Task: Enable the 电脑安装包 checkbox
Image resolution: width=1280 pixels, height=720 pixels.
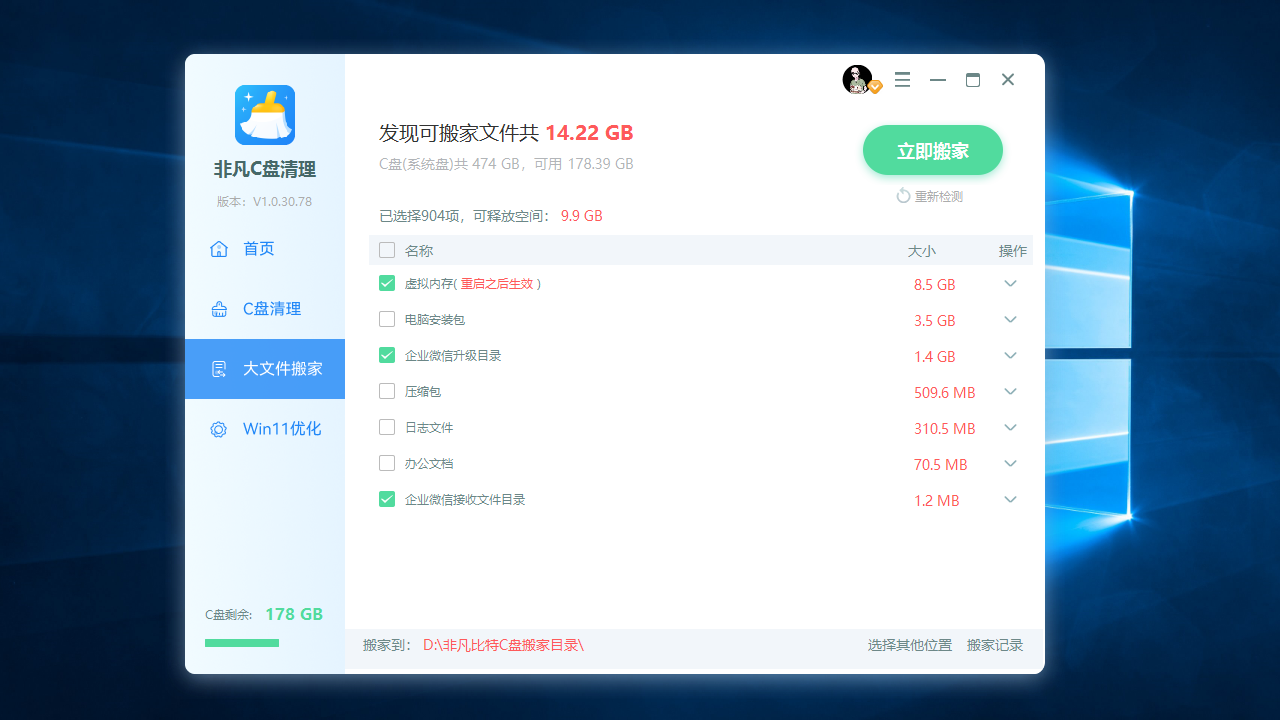Action: pyautogui.click(x=387, y=319)
